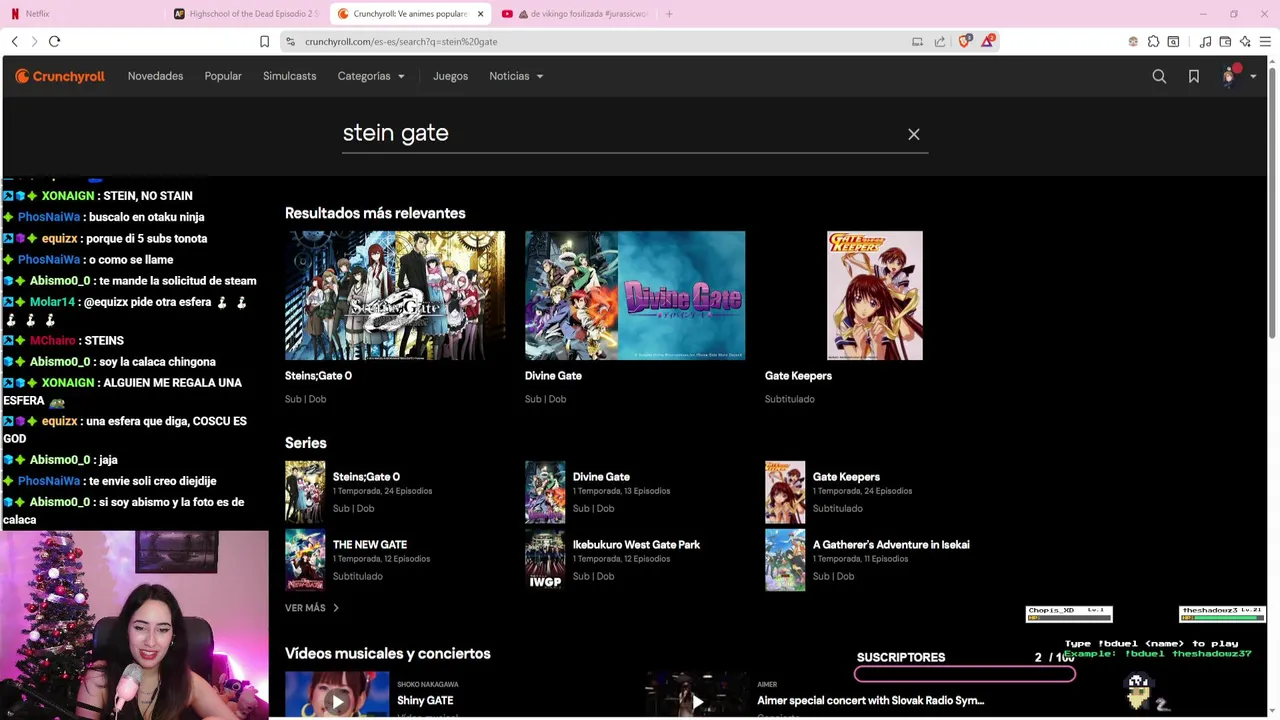The image size is (1280, 720).
Task: Open Steins;Gate 0 title in top results
Action: click(x=318, y=376)
